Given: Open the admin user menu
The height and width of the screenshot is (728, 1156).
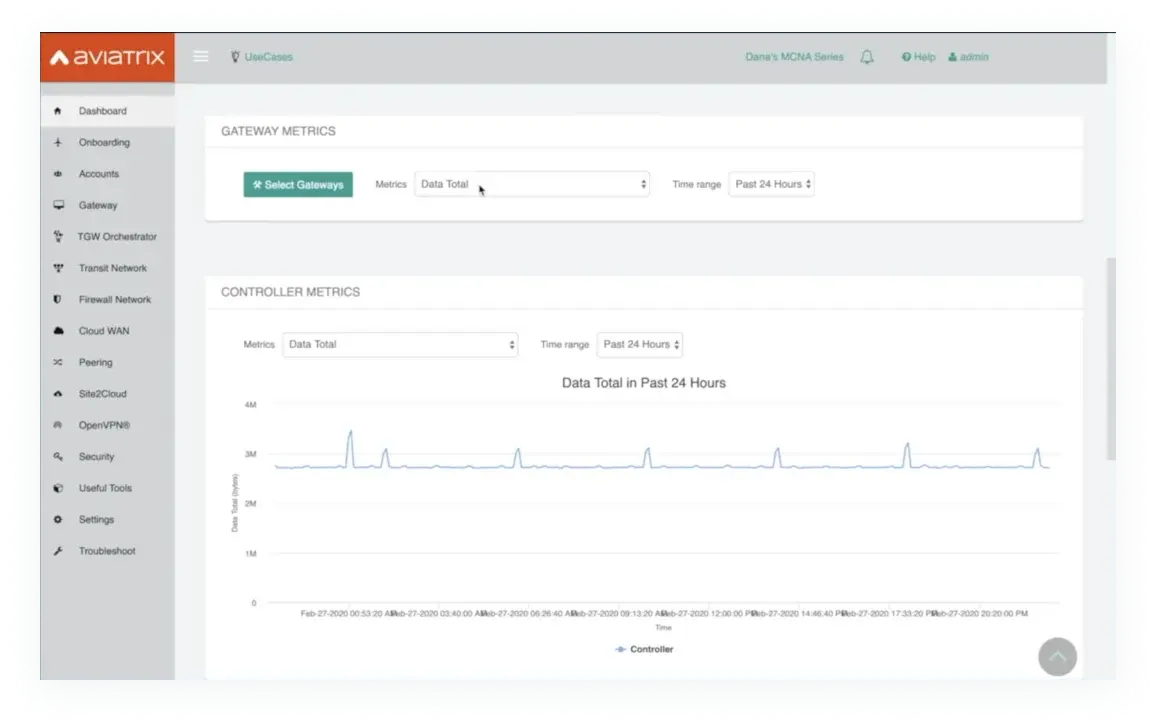Looking at the screenshot, I should [968, 57].
